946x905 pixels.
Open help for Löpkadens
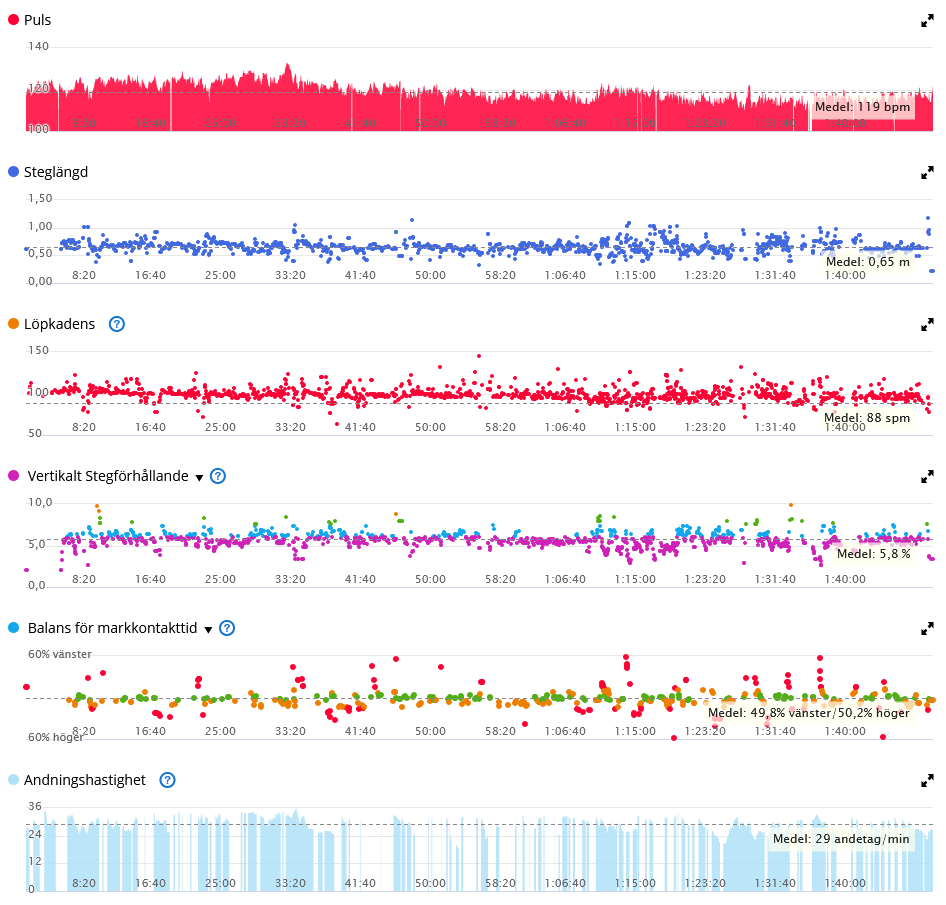pos(116,324)
